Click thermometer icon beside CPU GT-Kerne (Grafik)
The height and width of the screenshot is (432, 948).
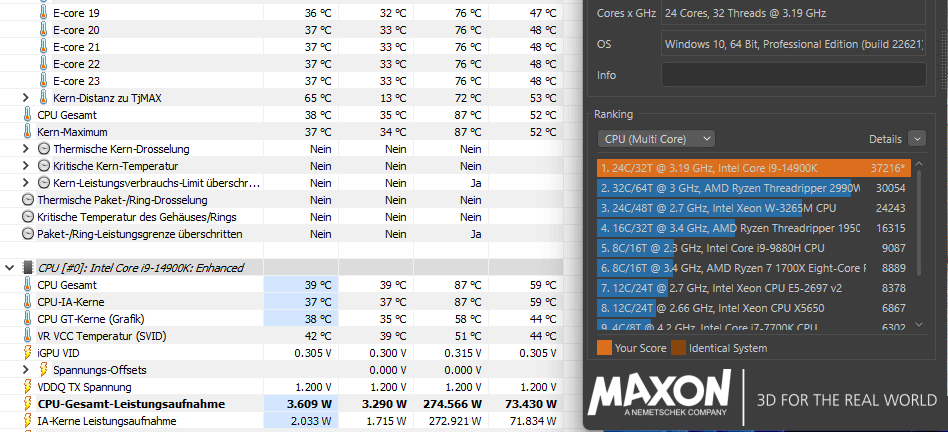[x=27, y=318]
